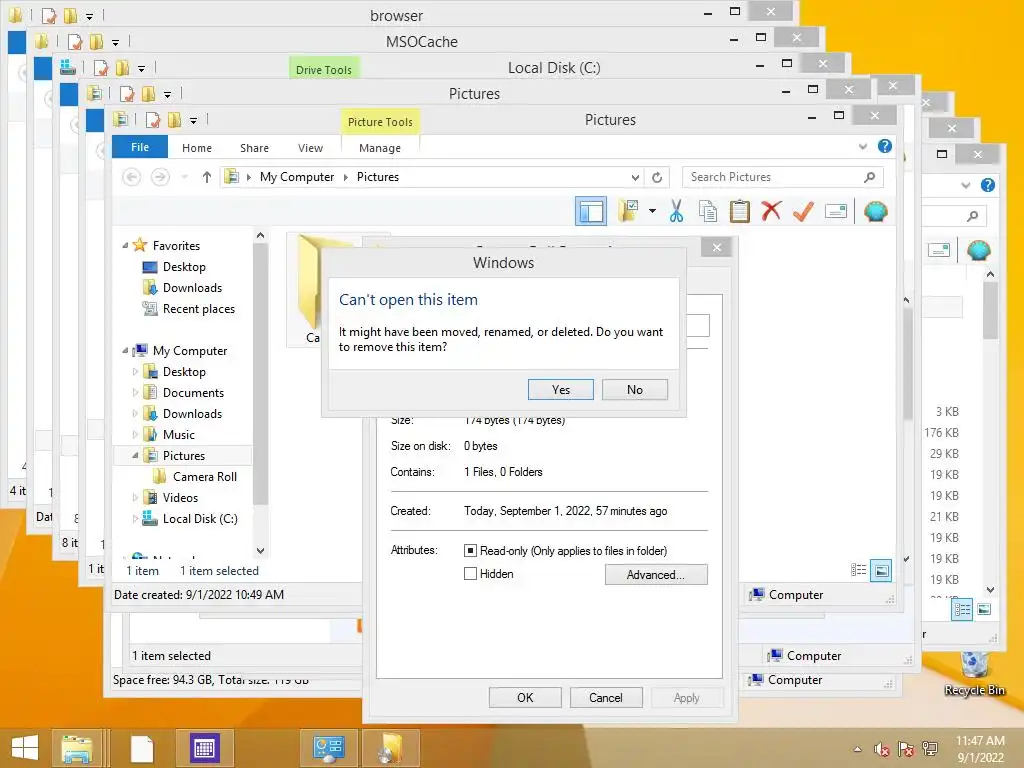Click the Cut scissors icon
Image resolution: width=1024 pixels, height=768 pixels.
(677, 212)
